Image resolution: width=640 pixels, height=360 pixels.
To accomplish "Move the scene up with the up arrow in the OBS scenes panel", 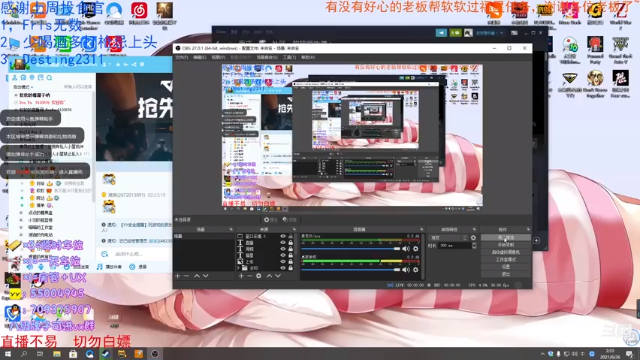I will point(197,276).
